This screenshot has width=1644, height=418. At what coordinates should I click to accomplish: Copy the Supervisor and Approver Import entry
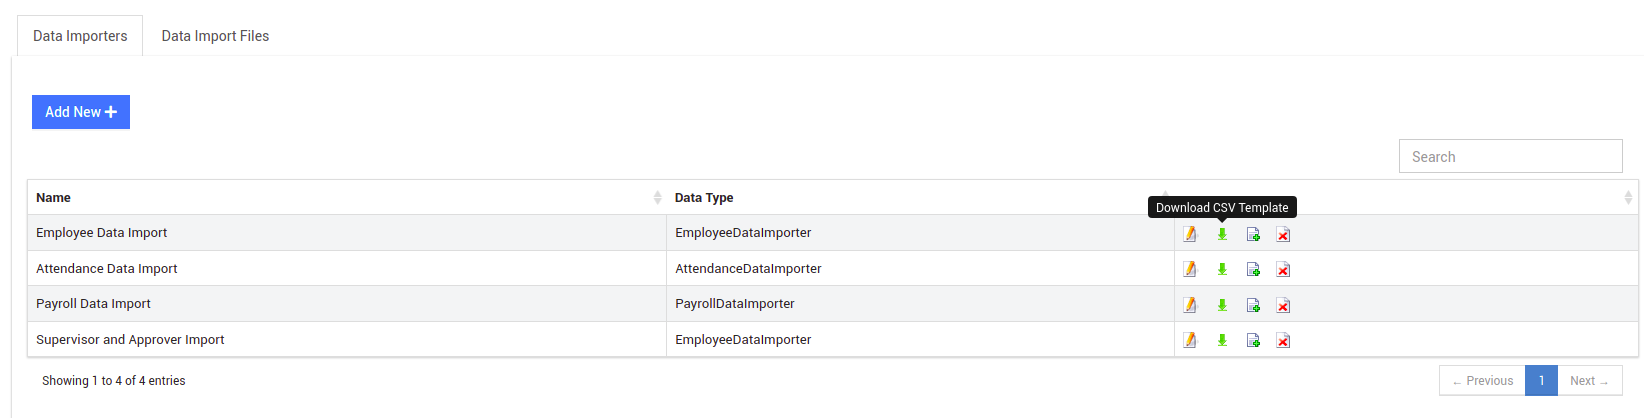click(1253, 340)
